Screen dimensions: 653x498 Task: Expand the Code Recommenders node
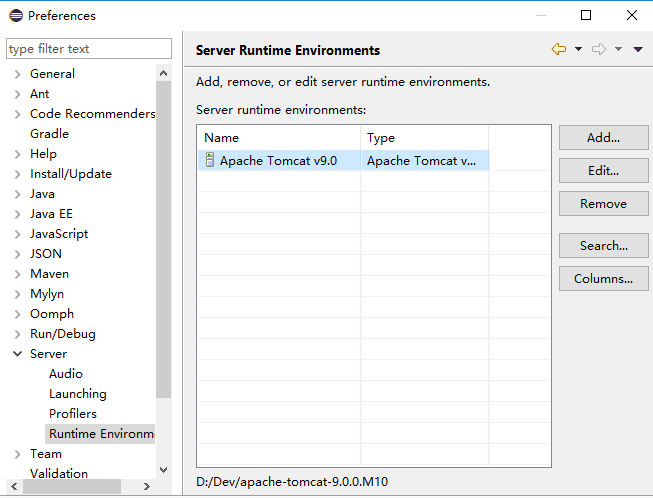tap(17, 114)
